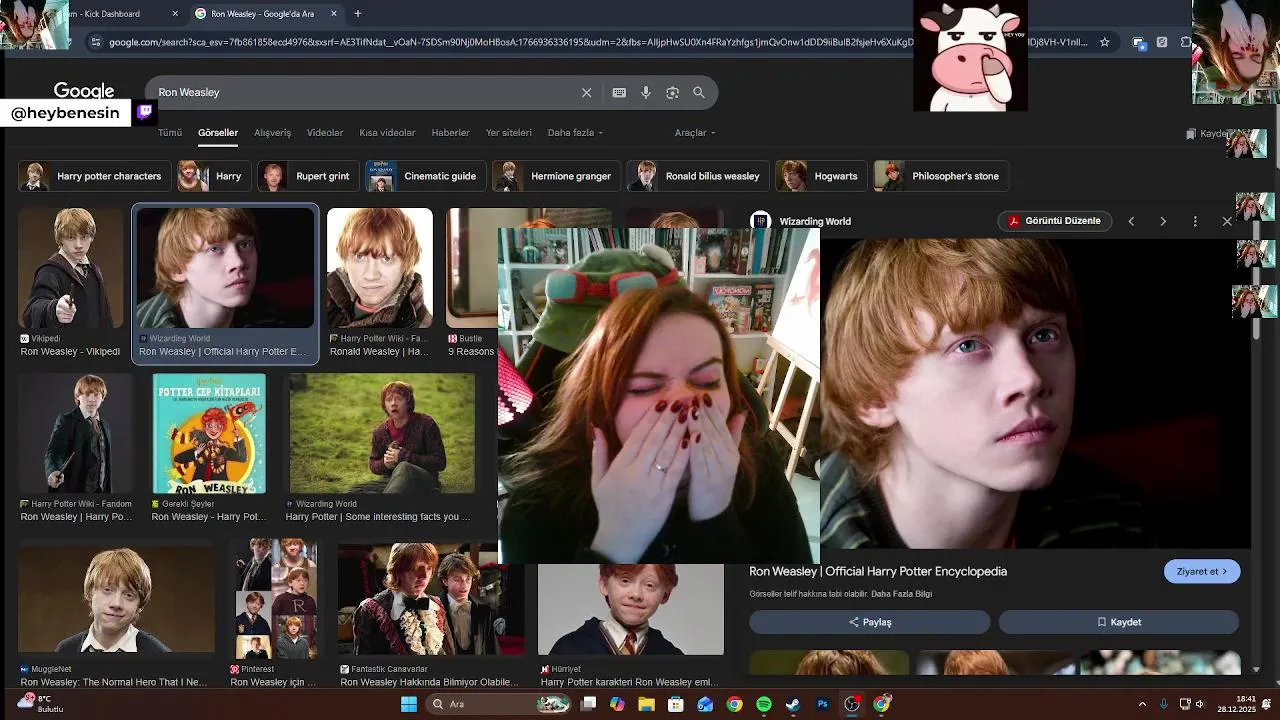Open Harry Potter Wiki Ronald Weasley thumbnail
This screenshot has height=720, width=1280.
(x=380, y=268)
